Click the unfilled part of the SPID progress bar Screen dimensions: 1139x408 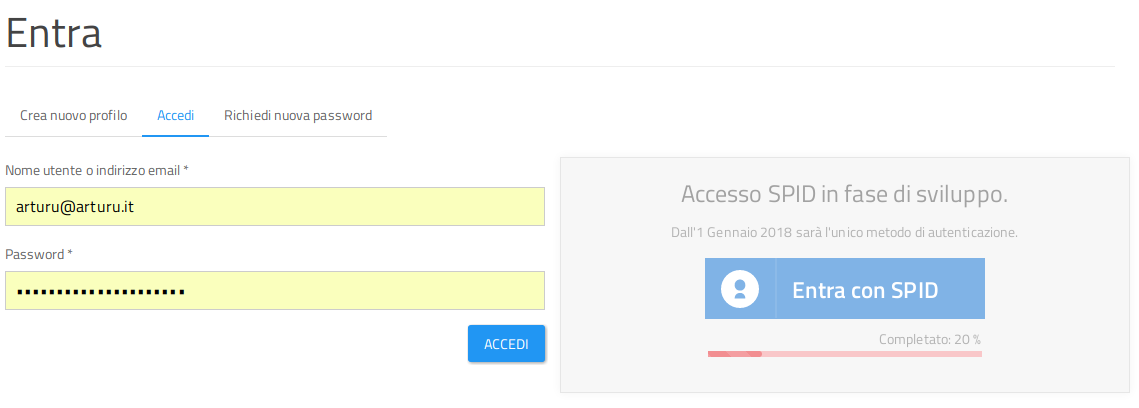coord(870,353)
